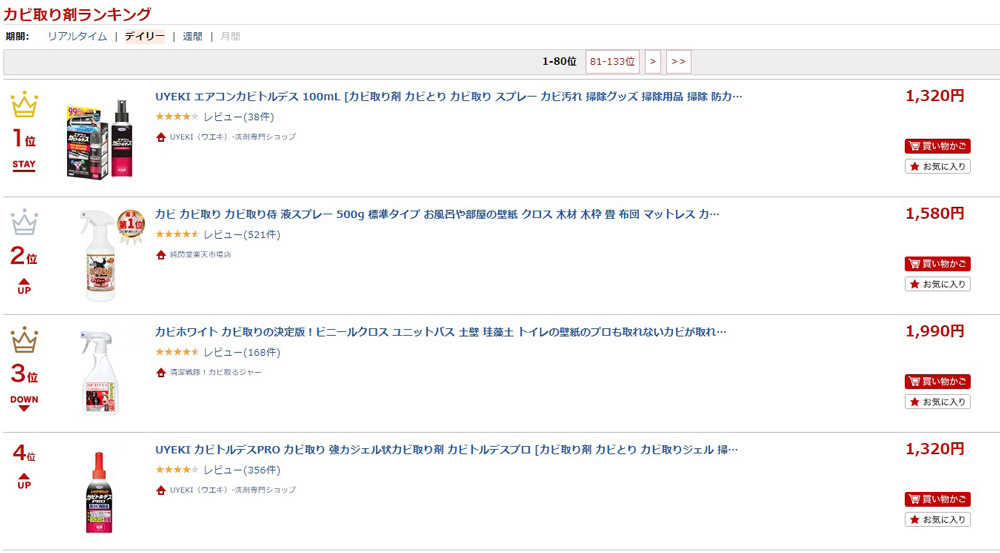Visit UYEKI shop link under rank 4 item
1000x553 pixels.
(x=232, y=490)
